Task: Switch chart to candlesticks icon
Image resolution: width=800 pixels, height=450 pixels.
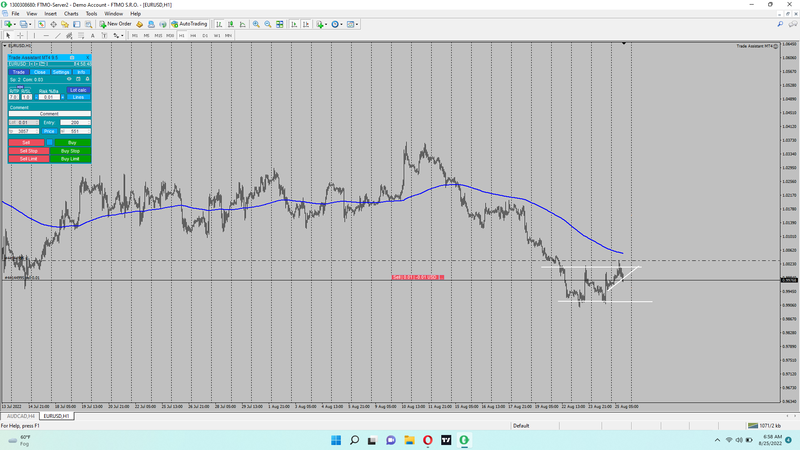Action: 231,24
